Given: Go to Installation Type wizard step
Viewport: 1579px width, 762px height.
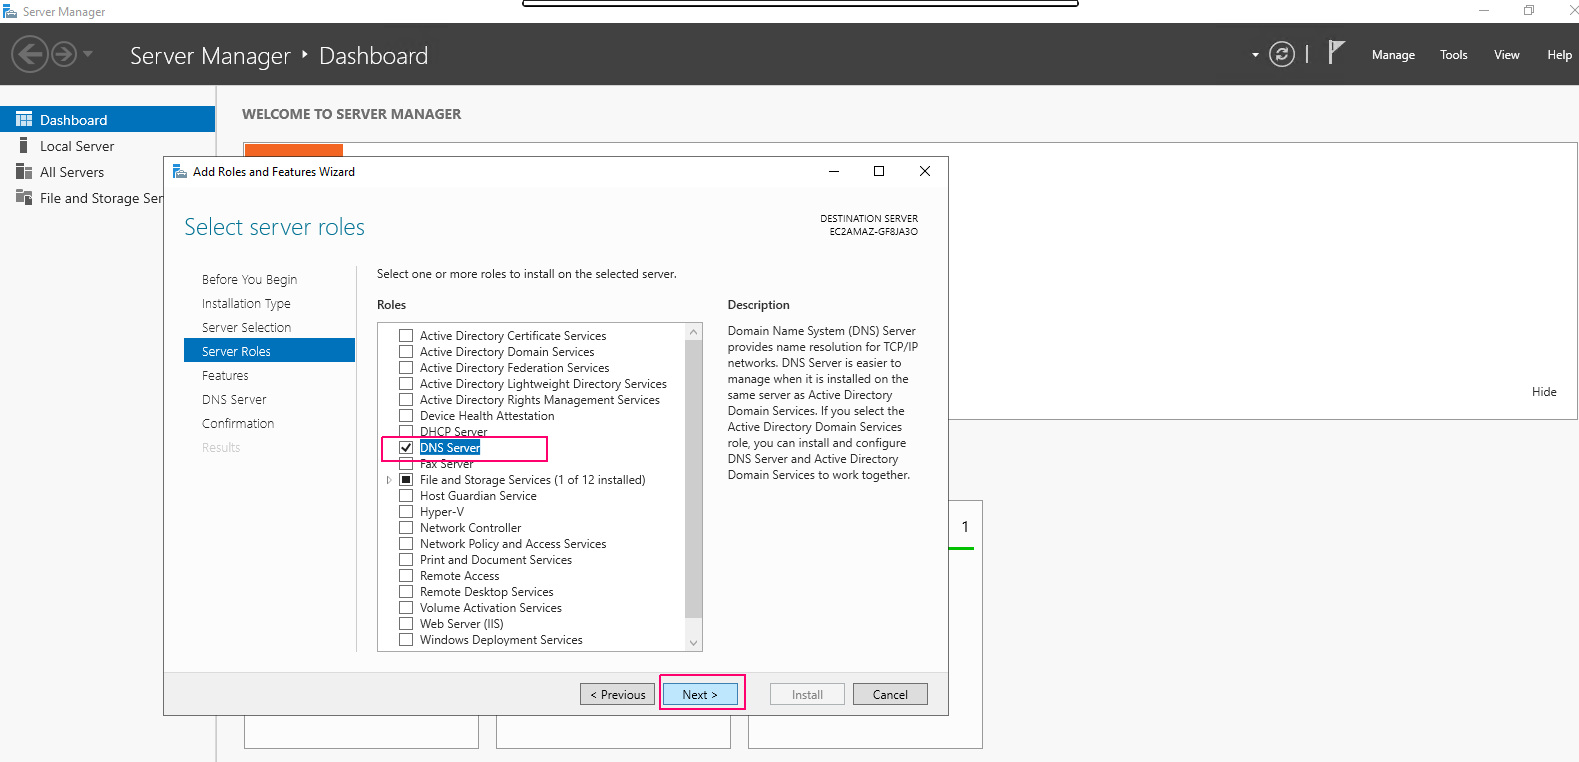Looking at the screenshot, I should (x=246, y=303).
